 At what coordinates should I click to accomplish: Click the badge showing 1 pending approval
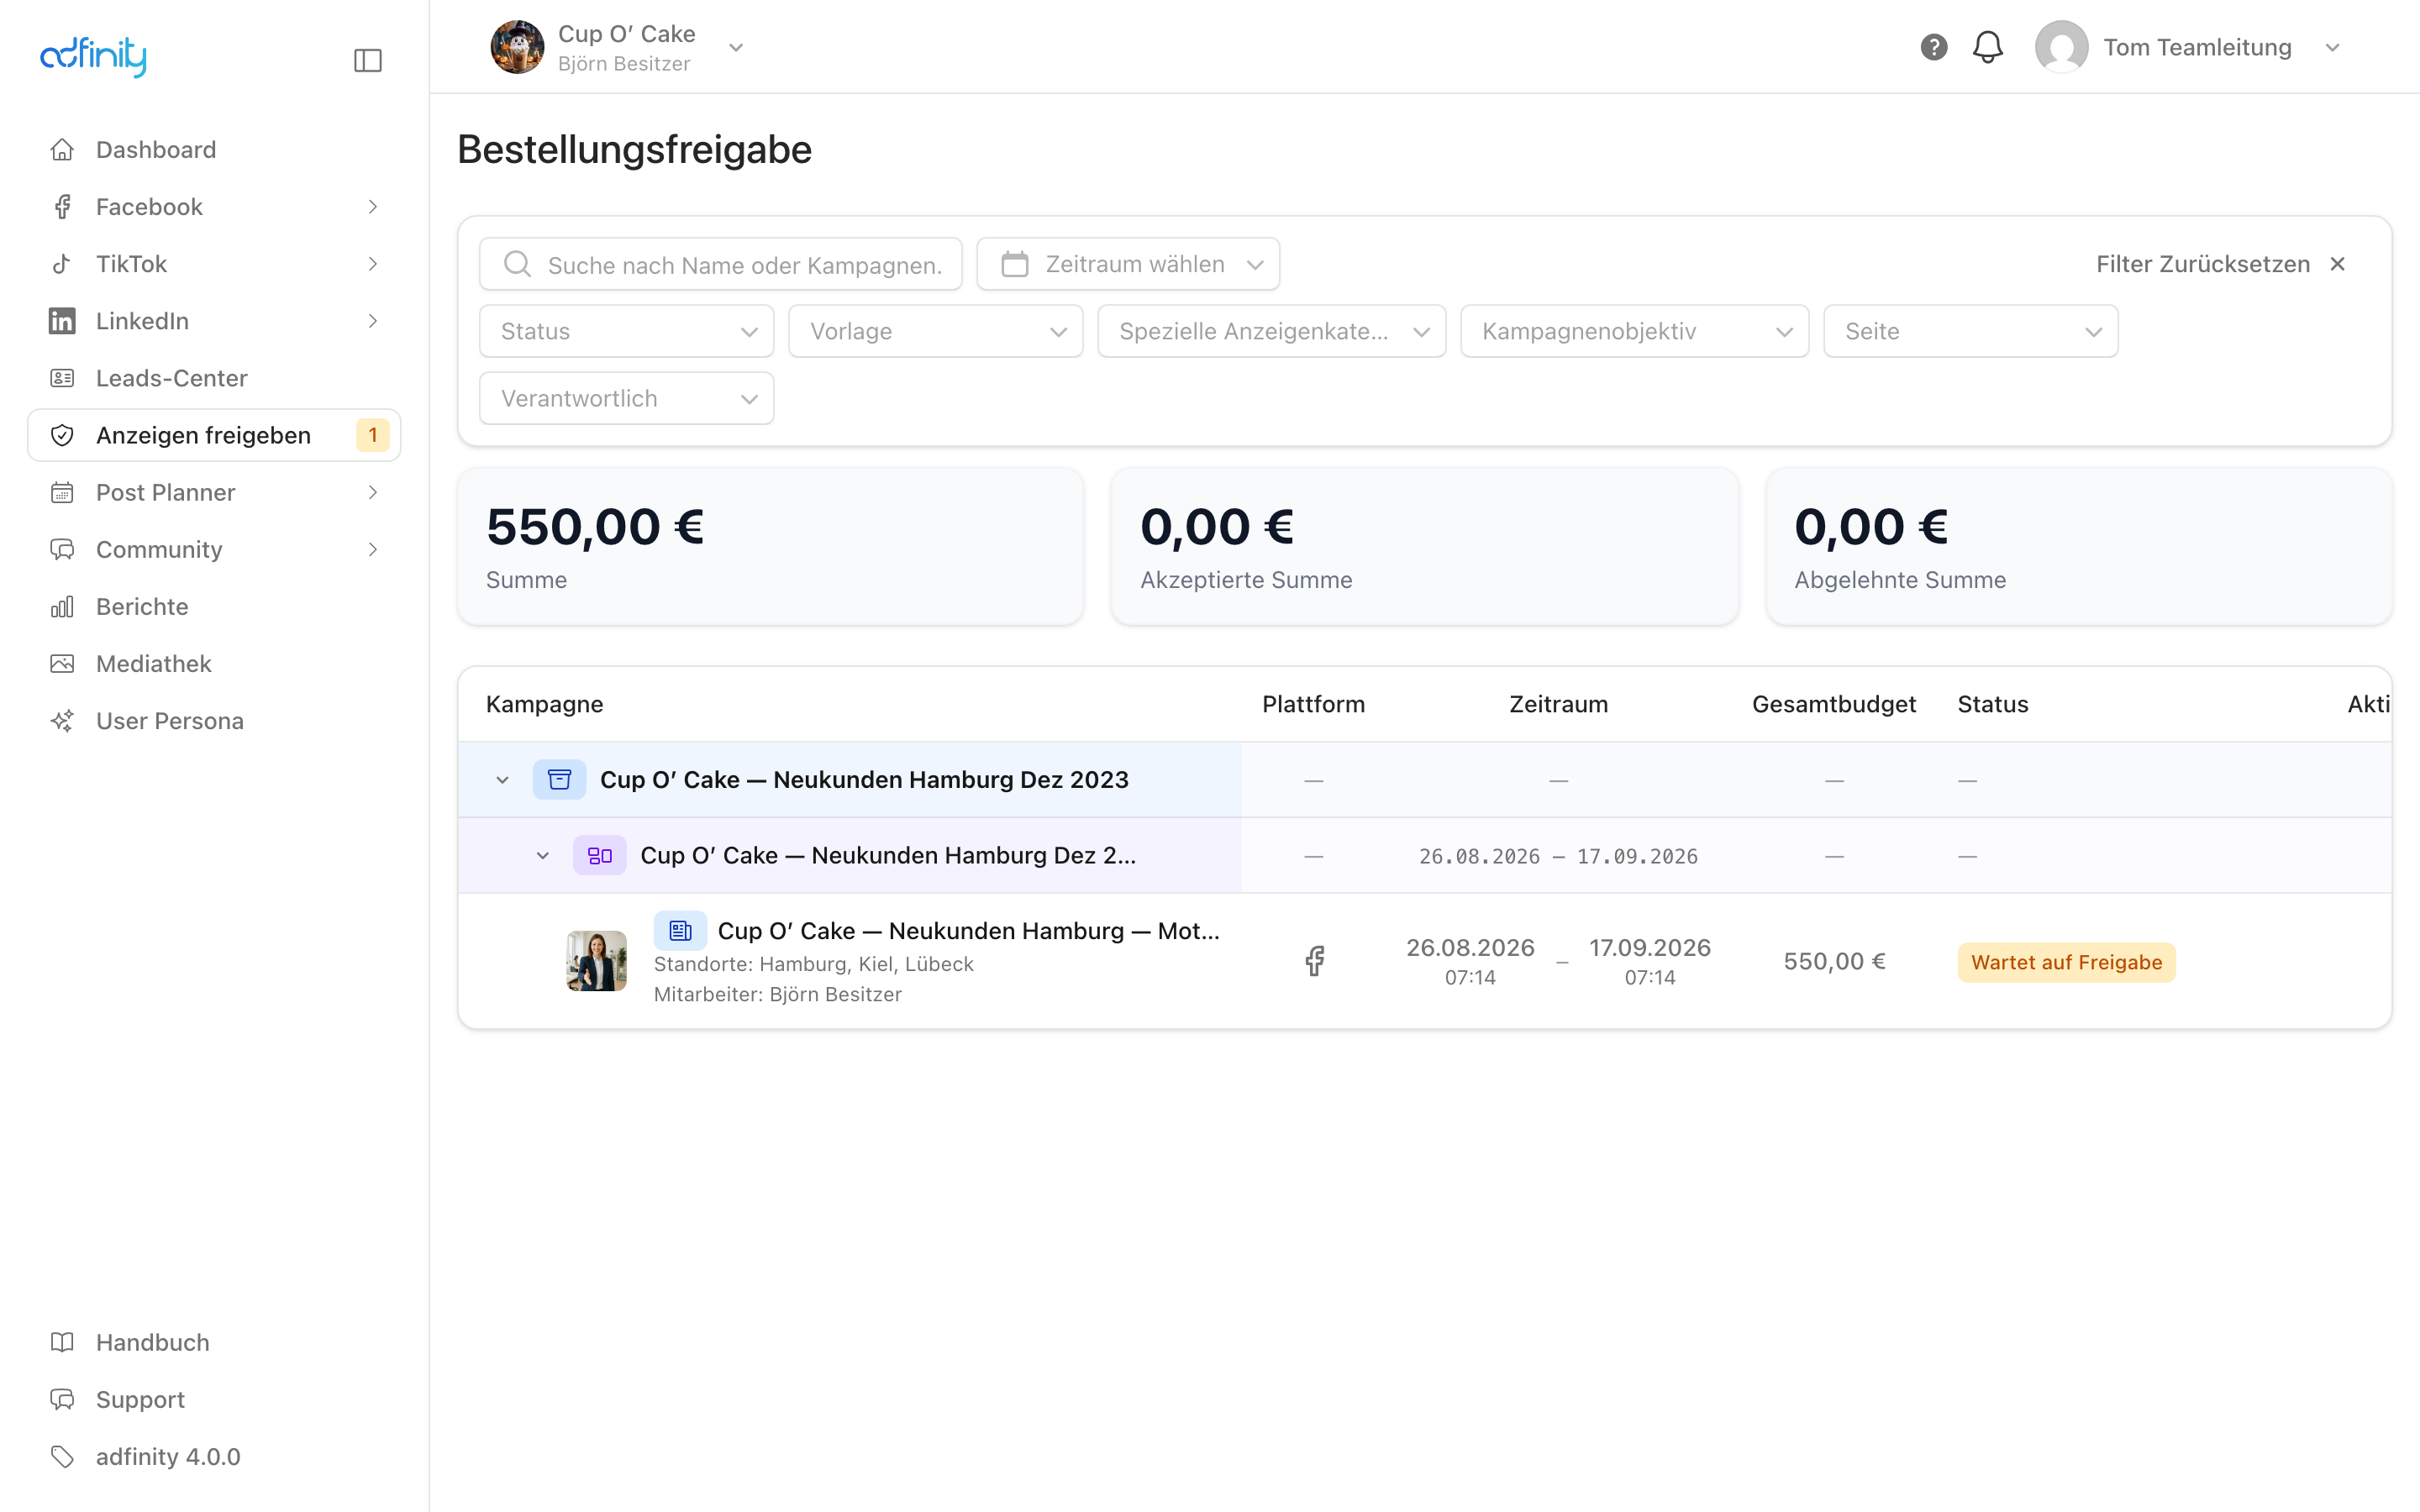(x=372, y=434)
